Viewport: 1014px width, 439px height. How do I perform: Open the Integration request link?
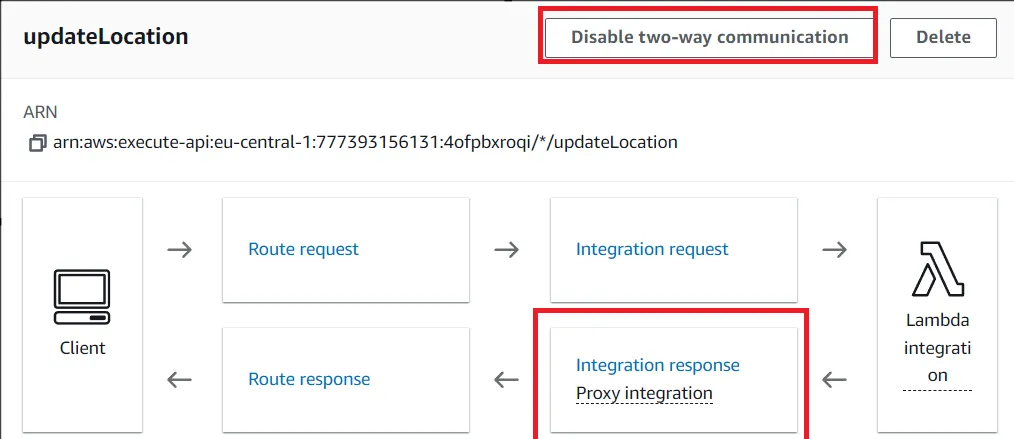click(652, 249)
